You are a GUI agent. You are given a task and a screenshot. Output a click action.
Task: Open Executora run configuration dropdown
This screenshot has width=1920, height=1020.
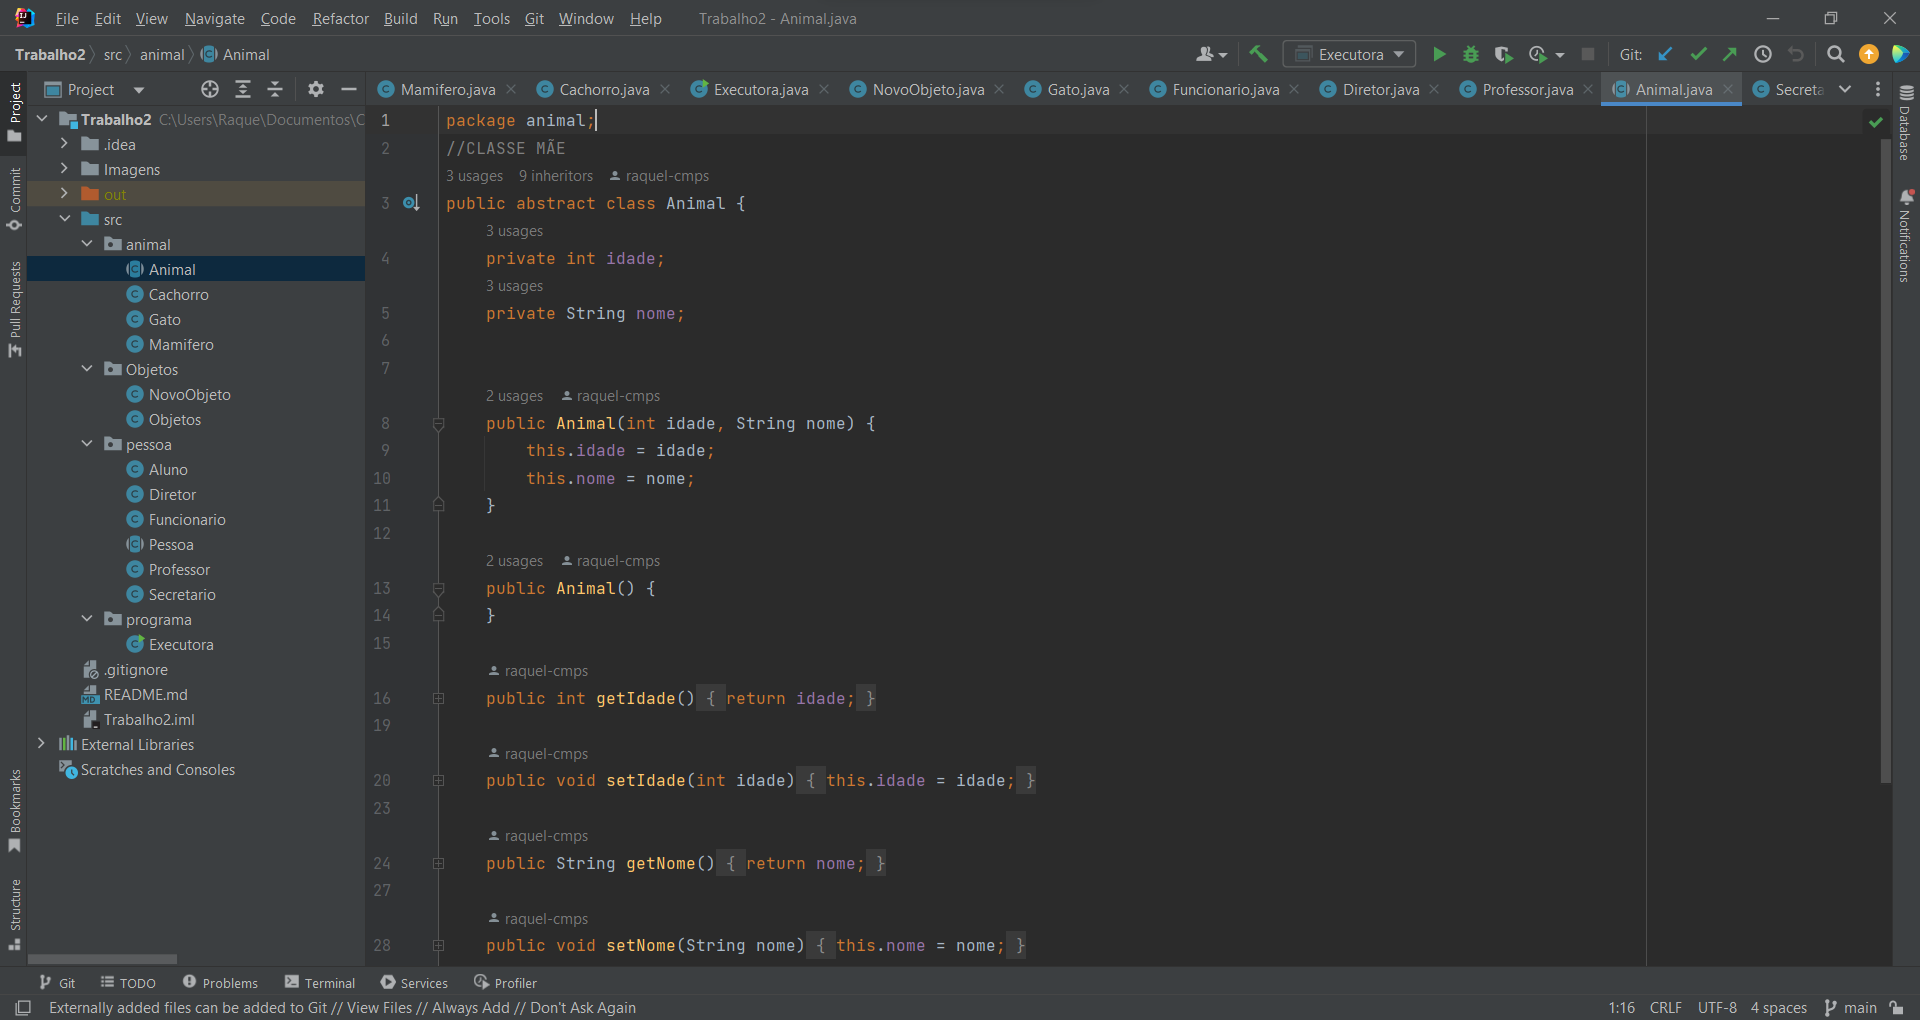point(1350,54)
